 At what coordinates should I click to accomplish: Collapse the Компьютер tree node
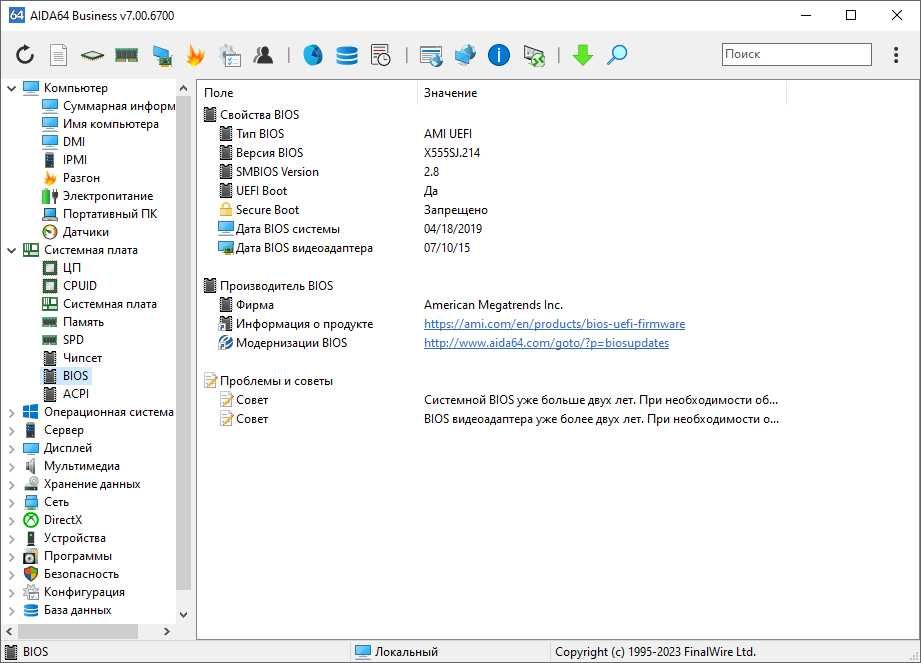coord(11,88)
